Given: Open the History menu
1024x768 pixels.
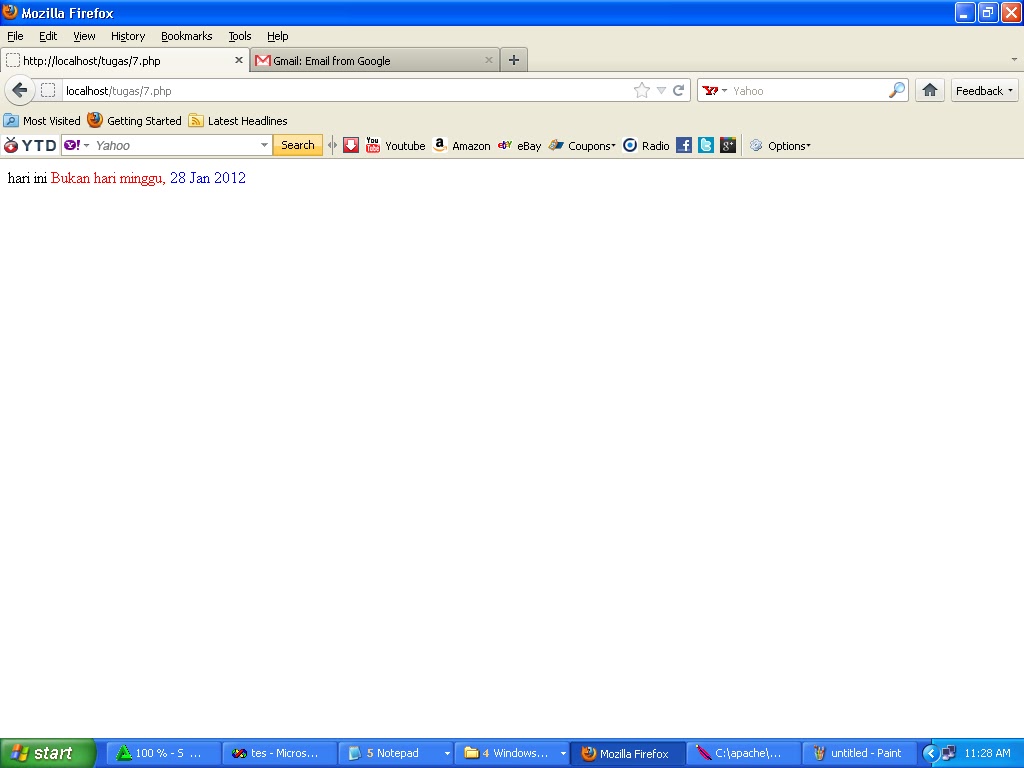Looking at the screenshot, I should coord(128,36).
